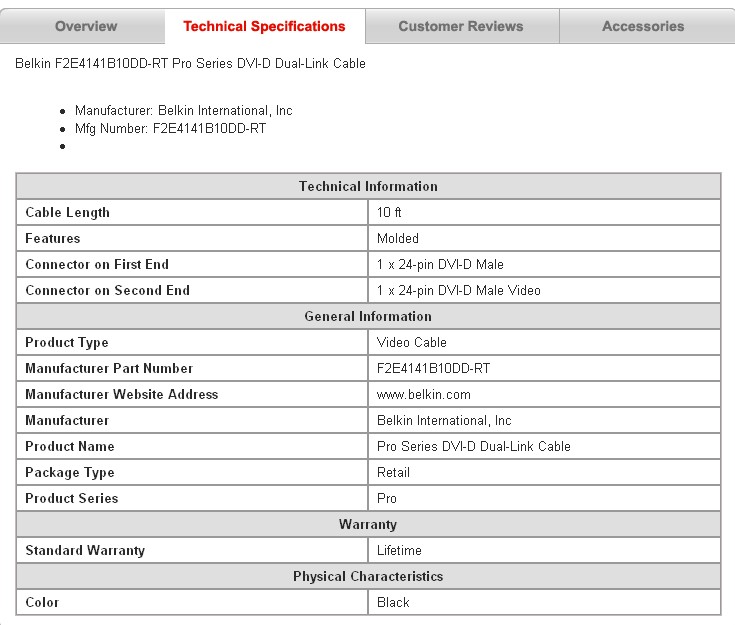Click the product title Belkin F2E4141B10DD-RT Pro Series
The width and height of the screenshot is (735, 625).
190,63
